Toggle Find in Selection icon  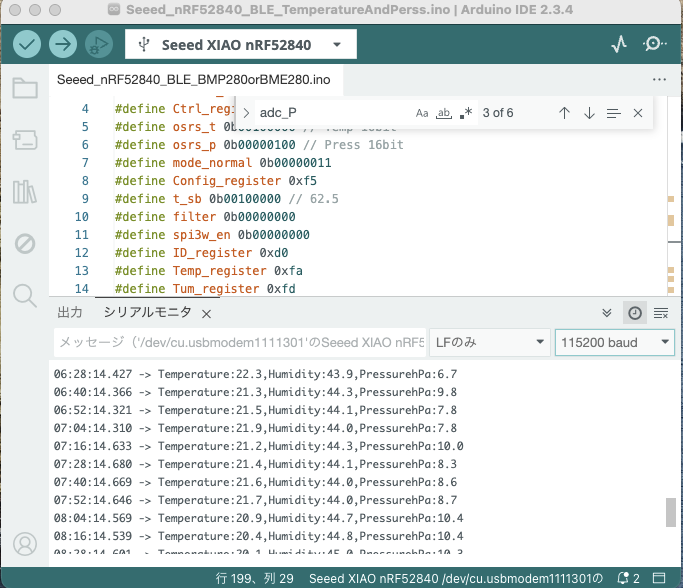click(613, 113)
